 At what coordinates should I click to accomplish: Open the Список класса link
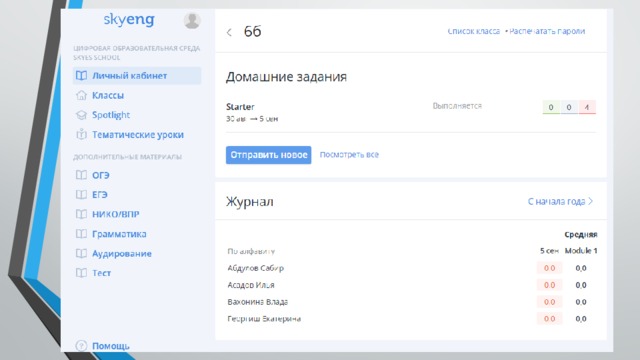(x=473, y=31)
